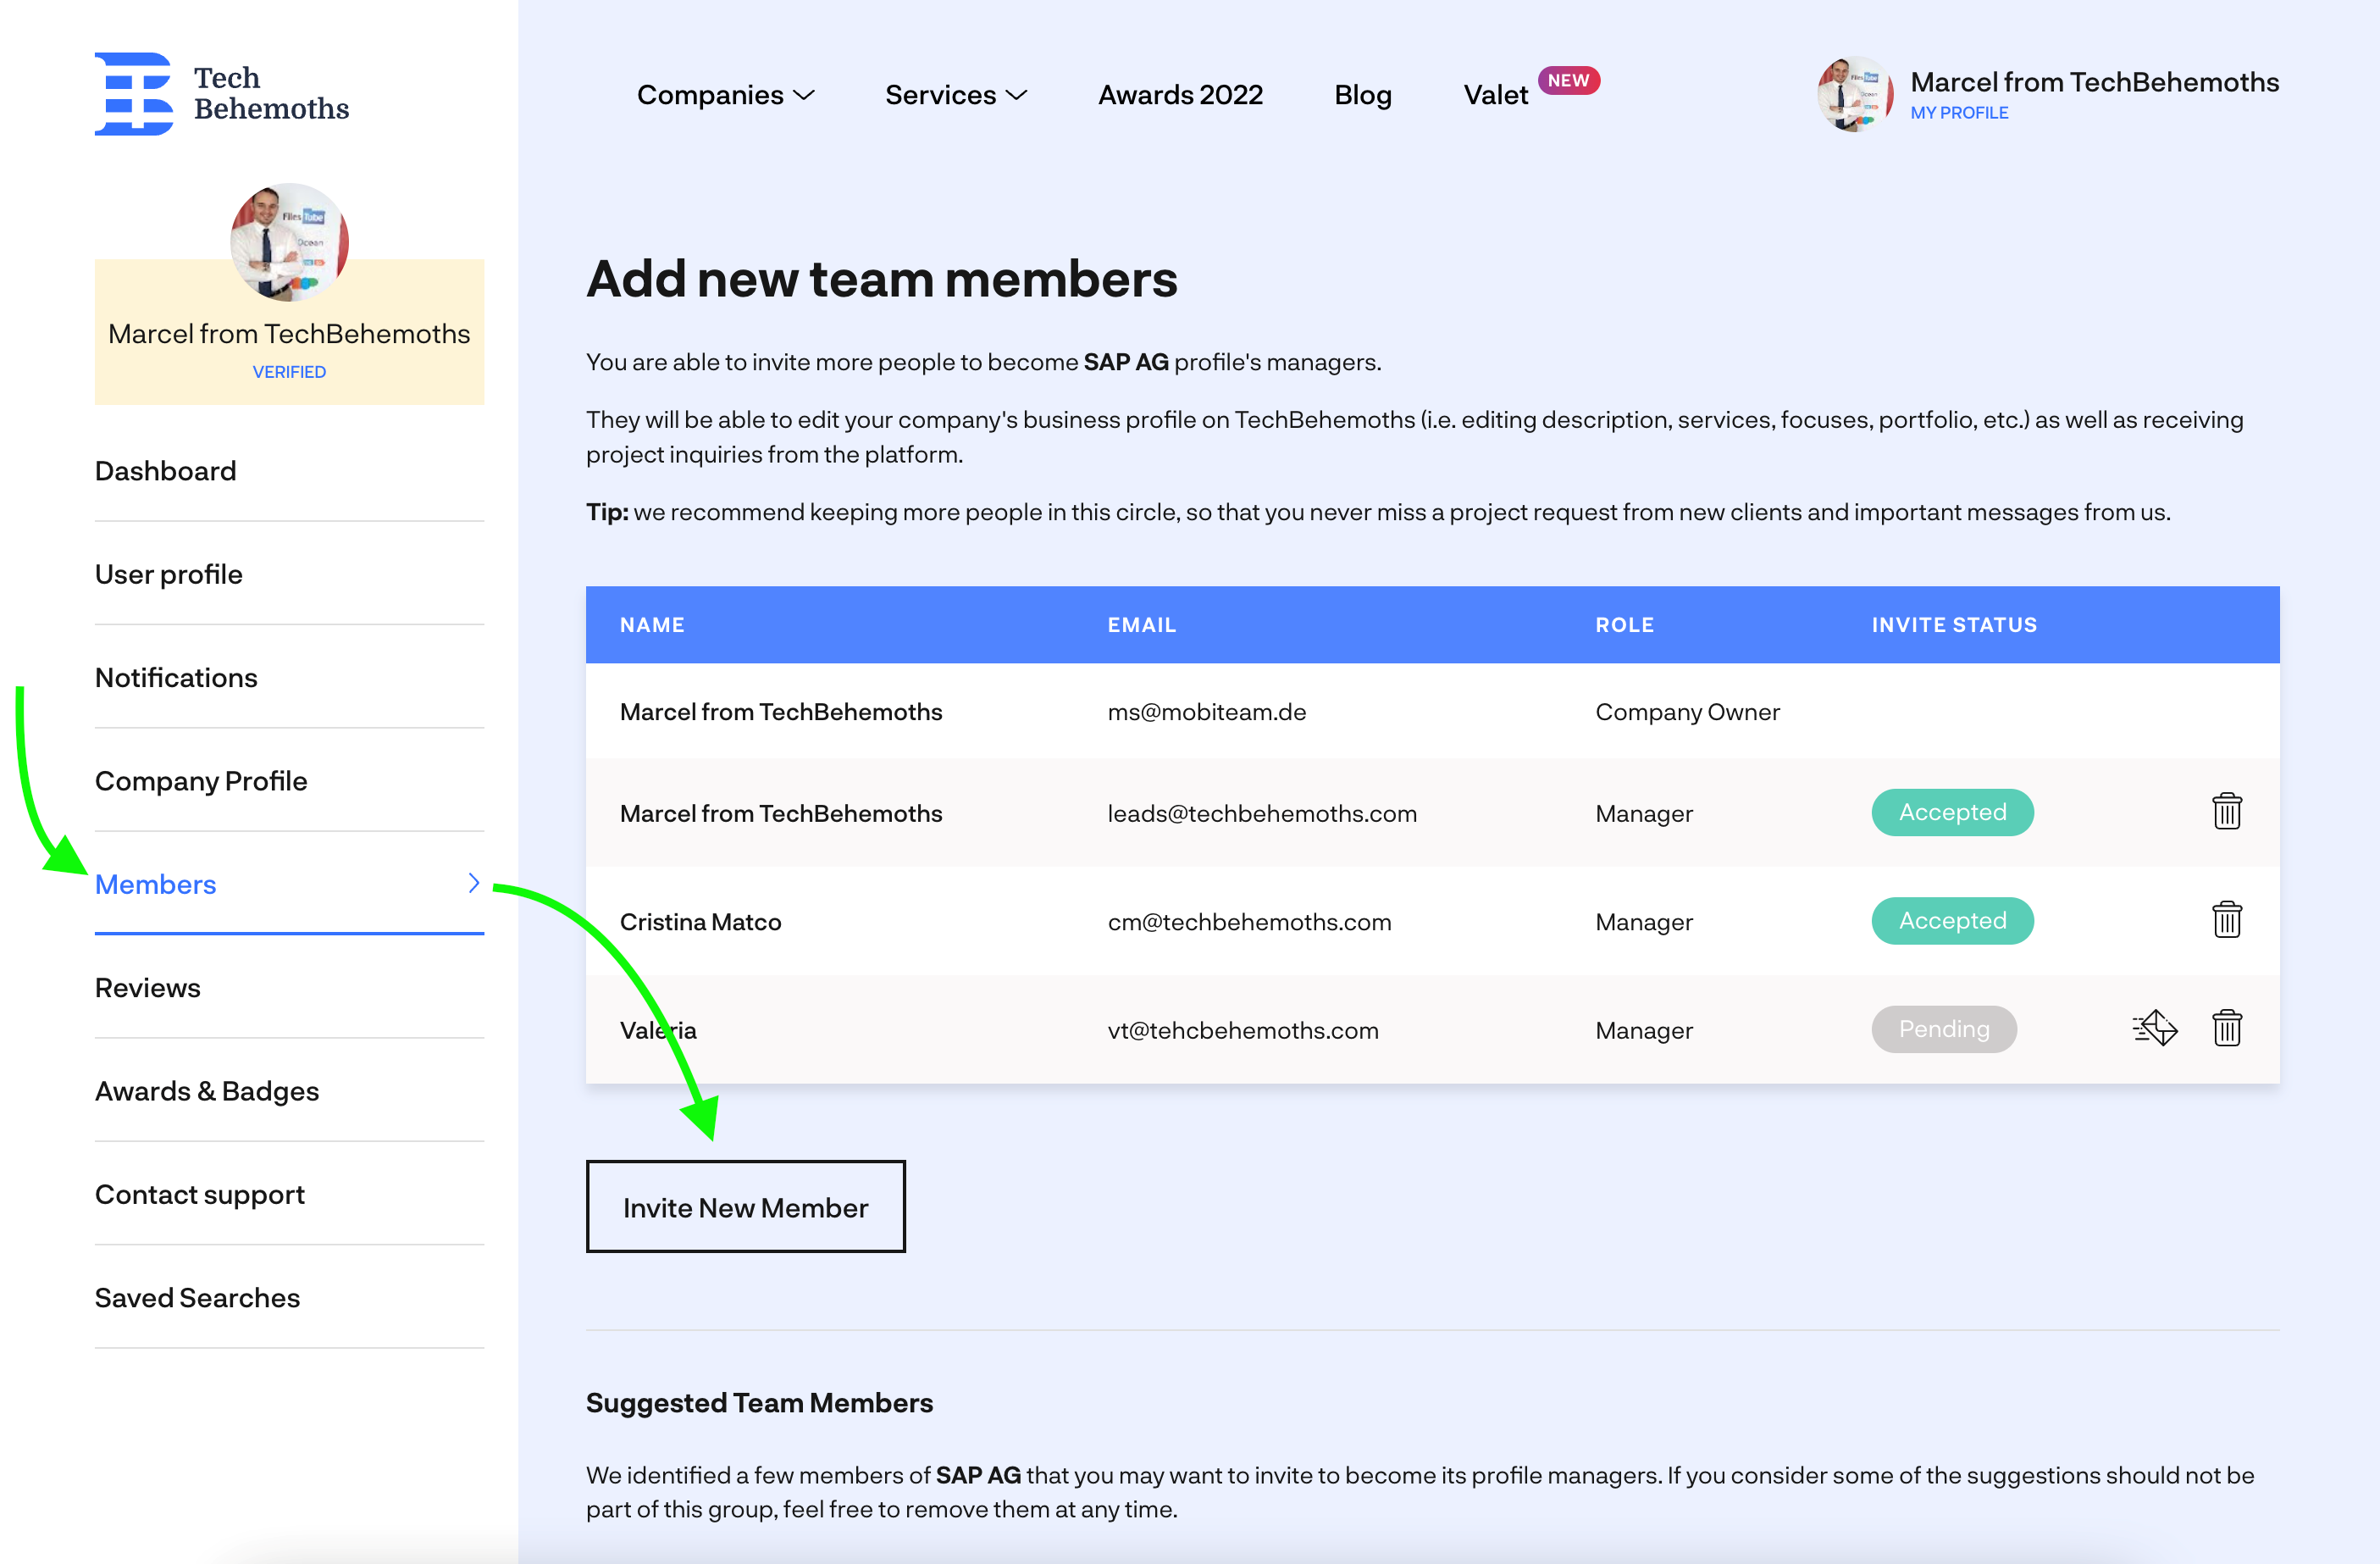2380x1564 pixels.
Task: Click the NAME column header
Action: click(652, 625)
